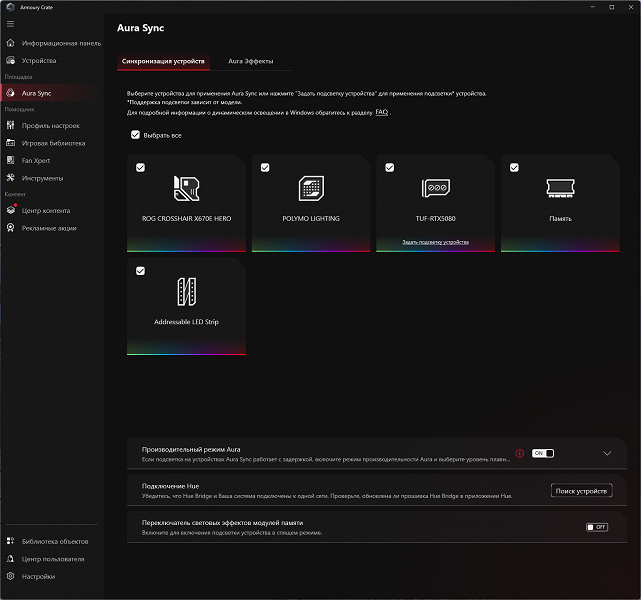Click the Переключатель световых эффектов модулей памяти title
Viewport: 641px width, 600px height.
point(222,523)
